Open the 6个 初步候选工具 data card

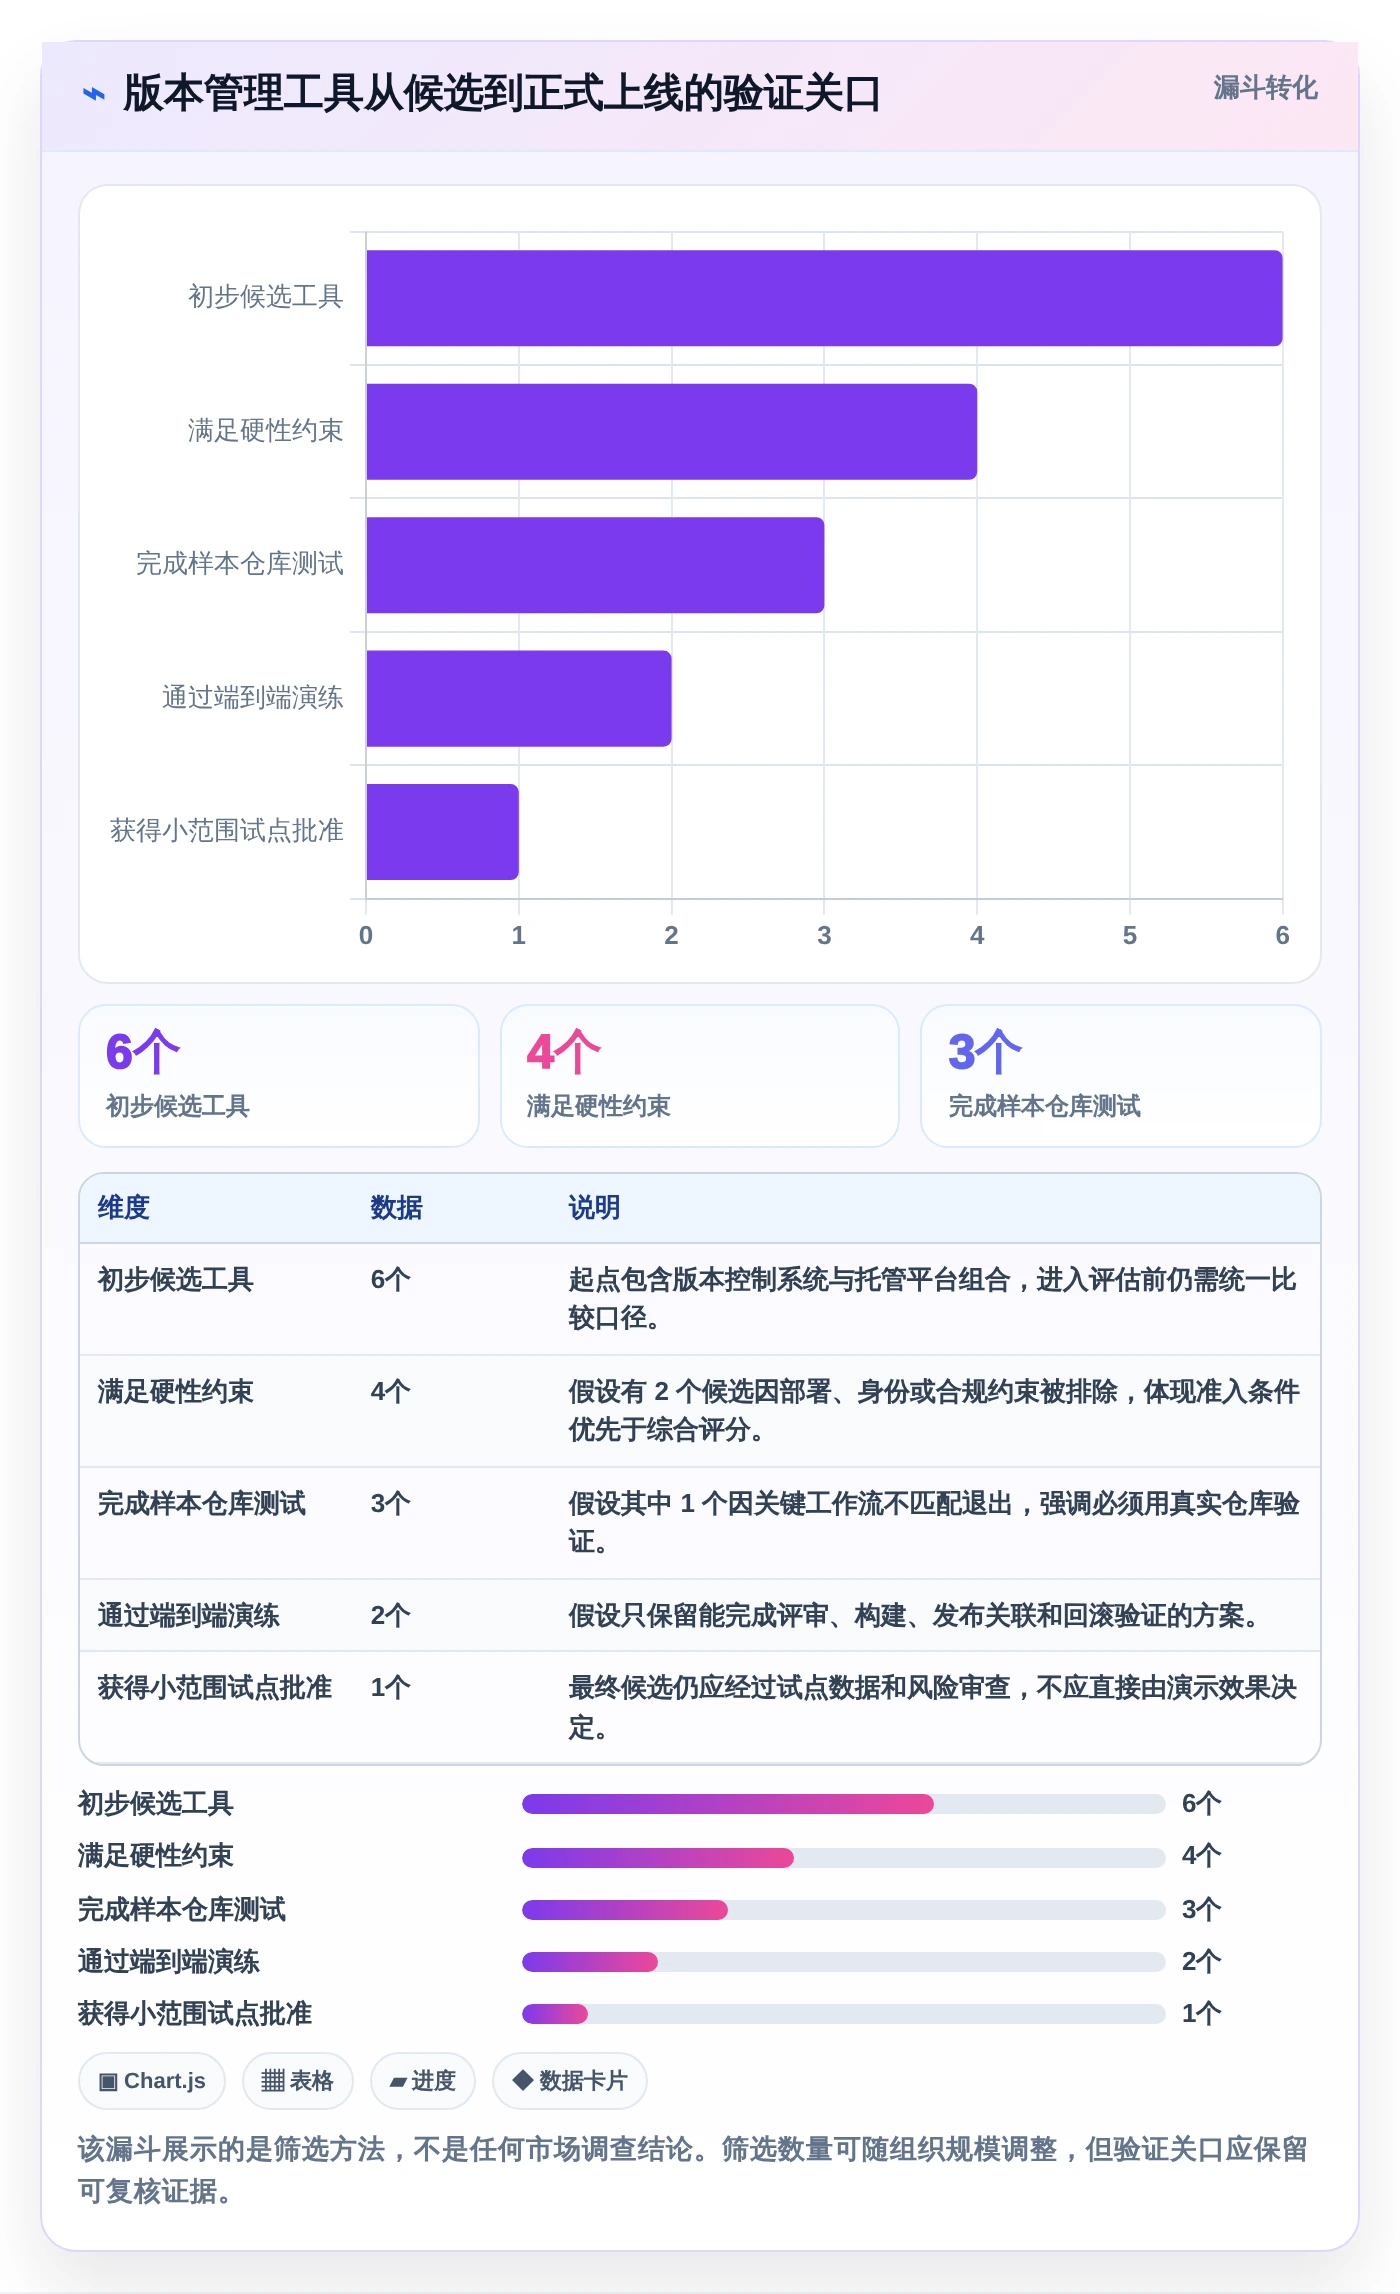(x=279, y=1076)
